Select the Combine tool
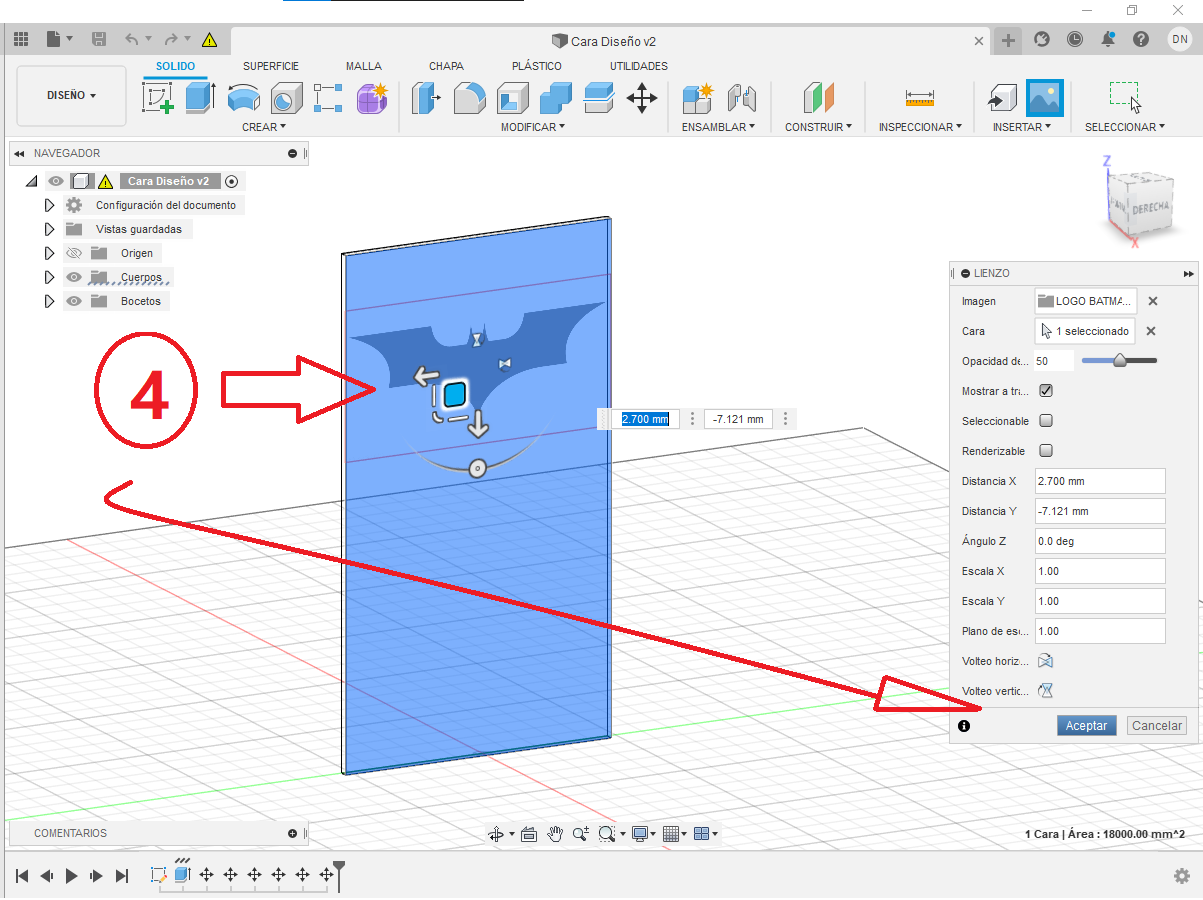This screenshot has height=900, width=1203. pyautogui.click(x=555, y=99)
